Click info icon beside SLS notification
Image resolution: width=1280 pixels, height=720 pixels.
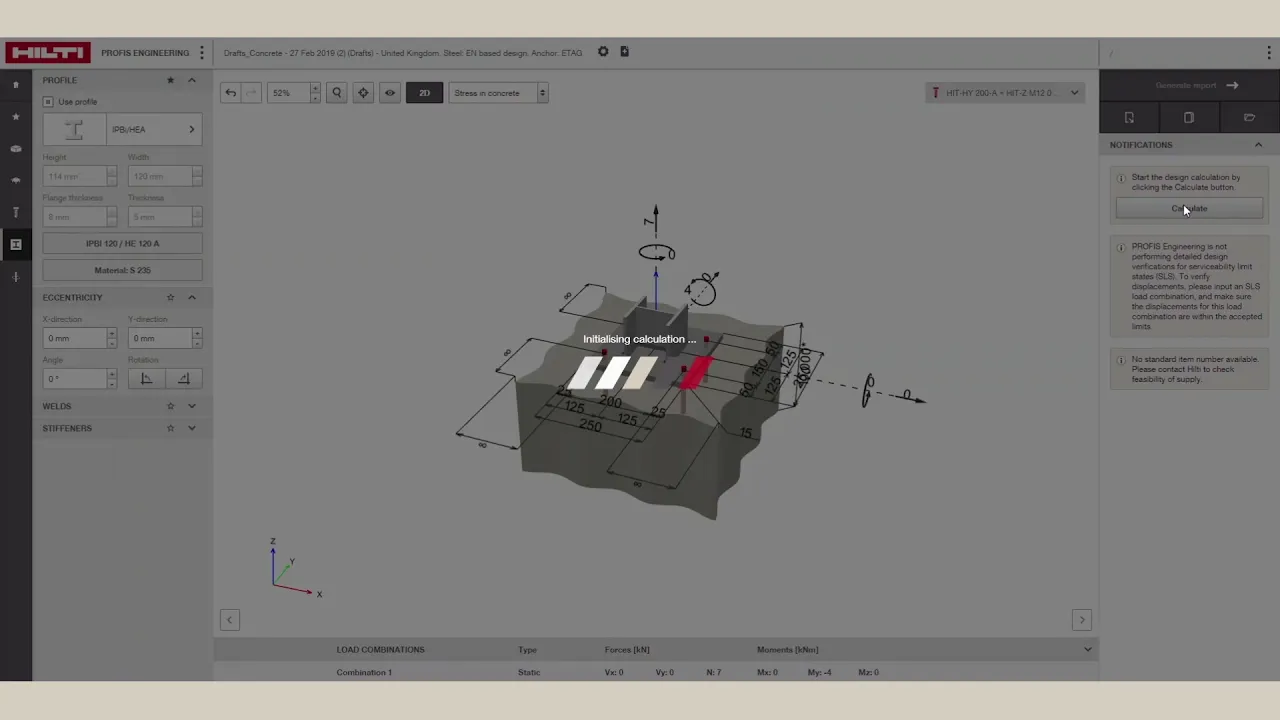tap(1121, 247)
